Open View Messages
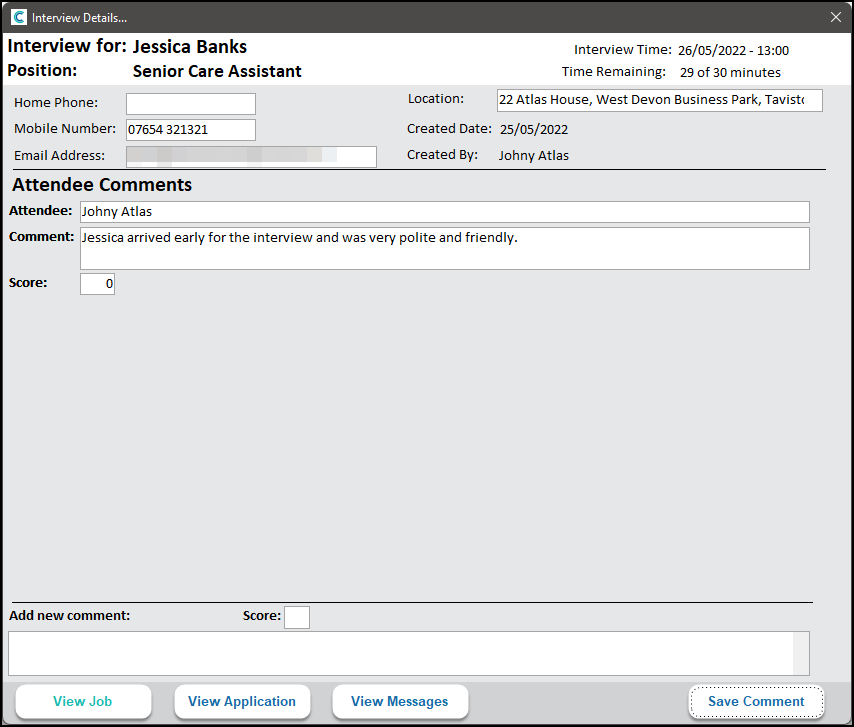The image size is (854, 727). pos(399,702)
